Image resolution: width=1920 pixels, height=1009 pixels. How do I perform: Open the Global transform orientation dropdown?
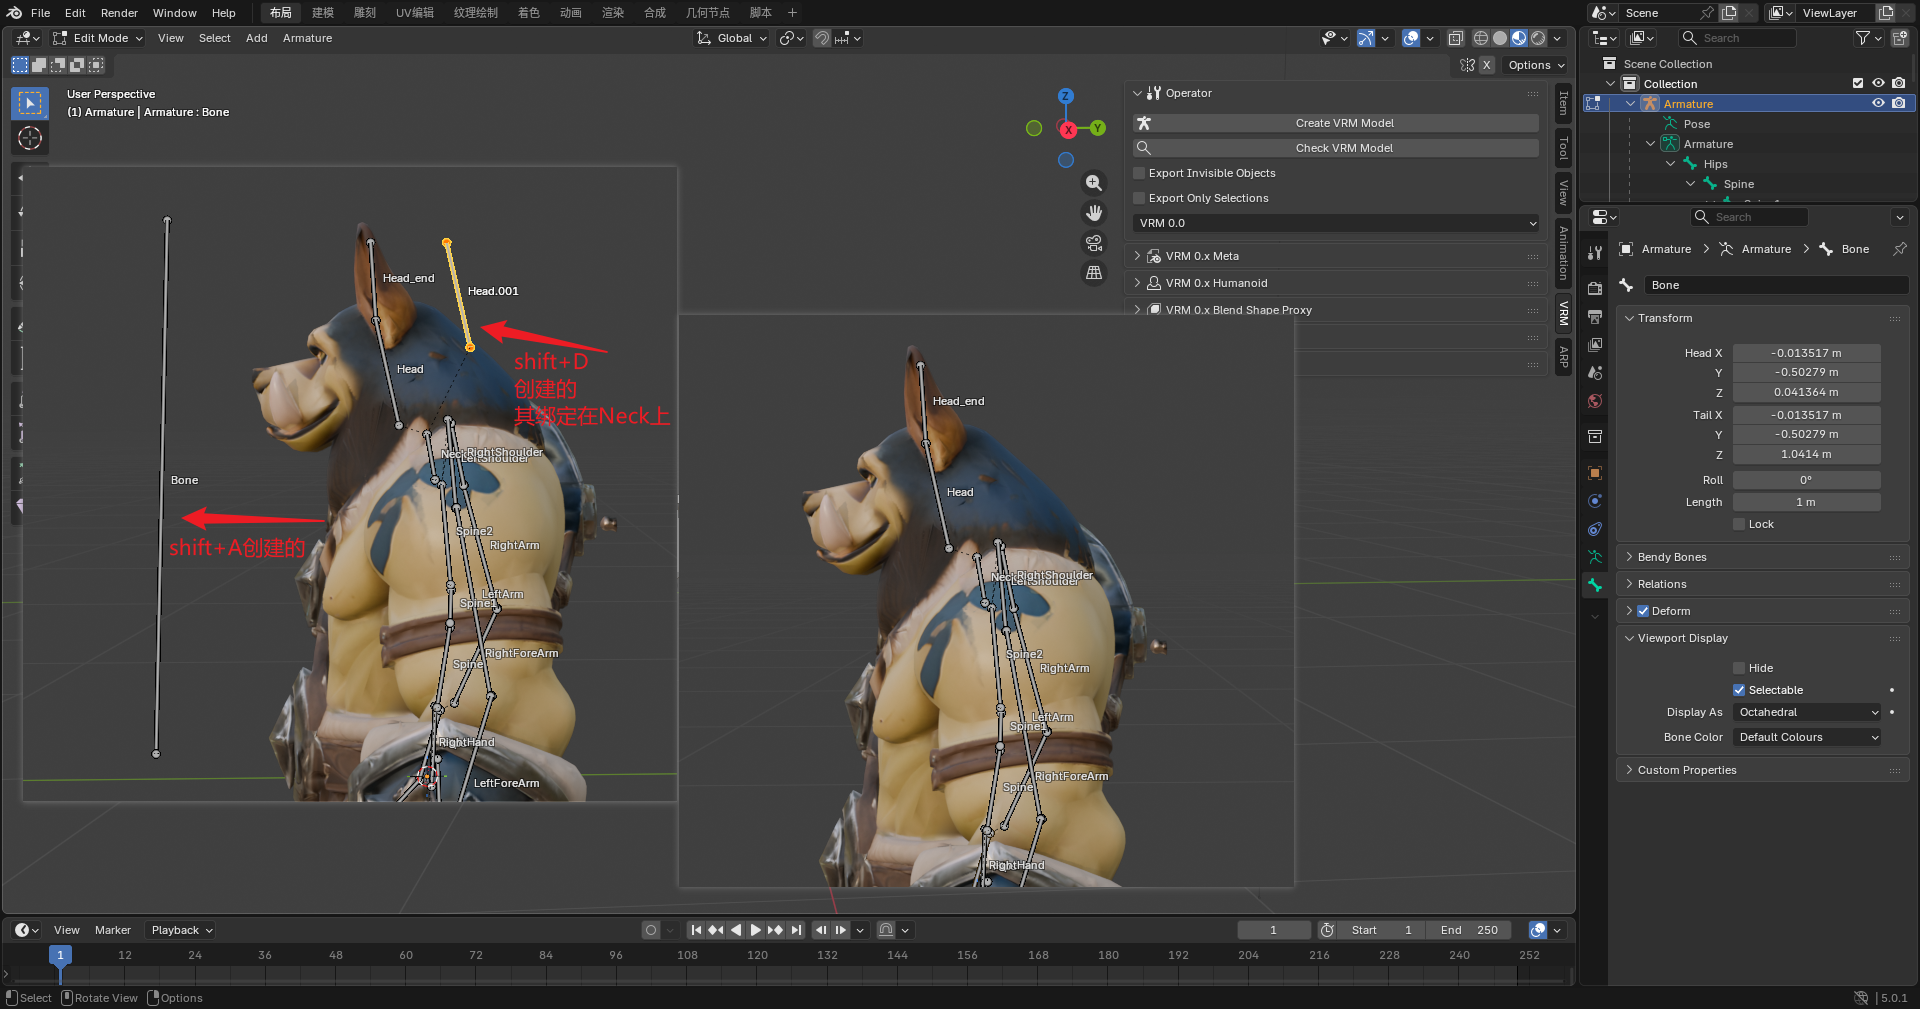(733, 38)
